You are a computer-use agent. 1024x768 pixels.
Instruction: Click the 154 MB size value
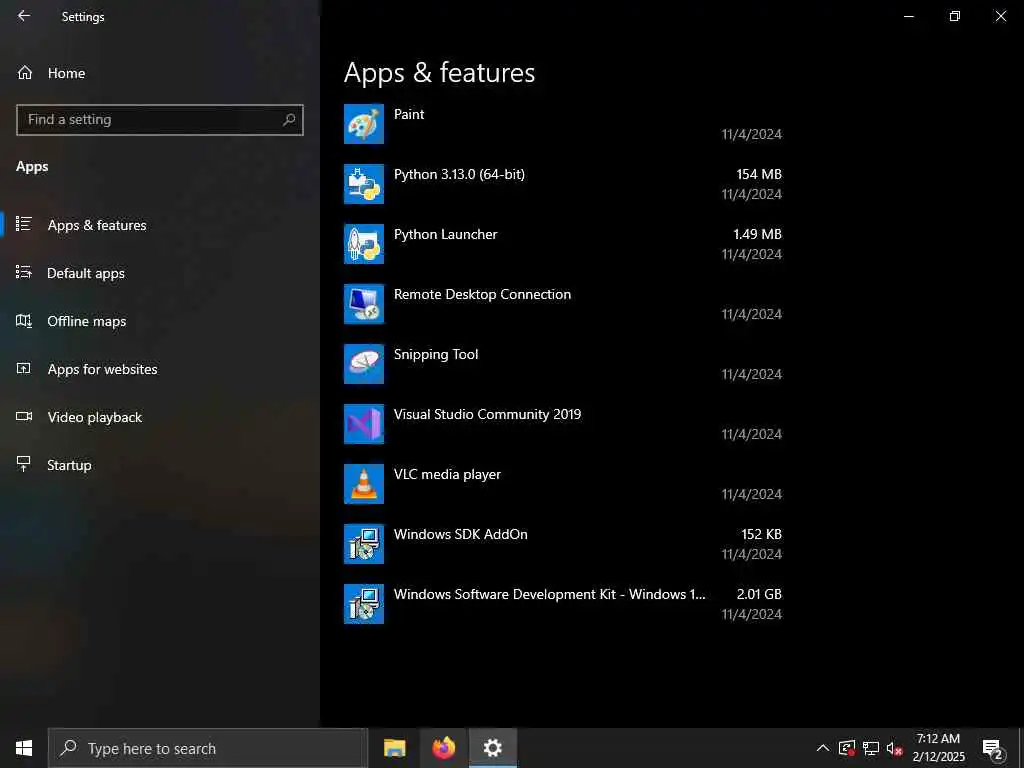point(759,174)
